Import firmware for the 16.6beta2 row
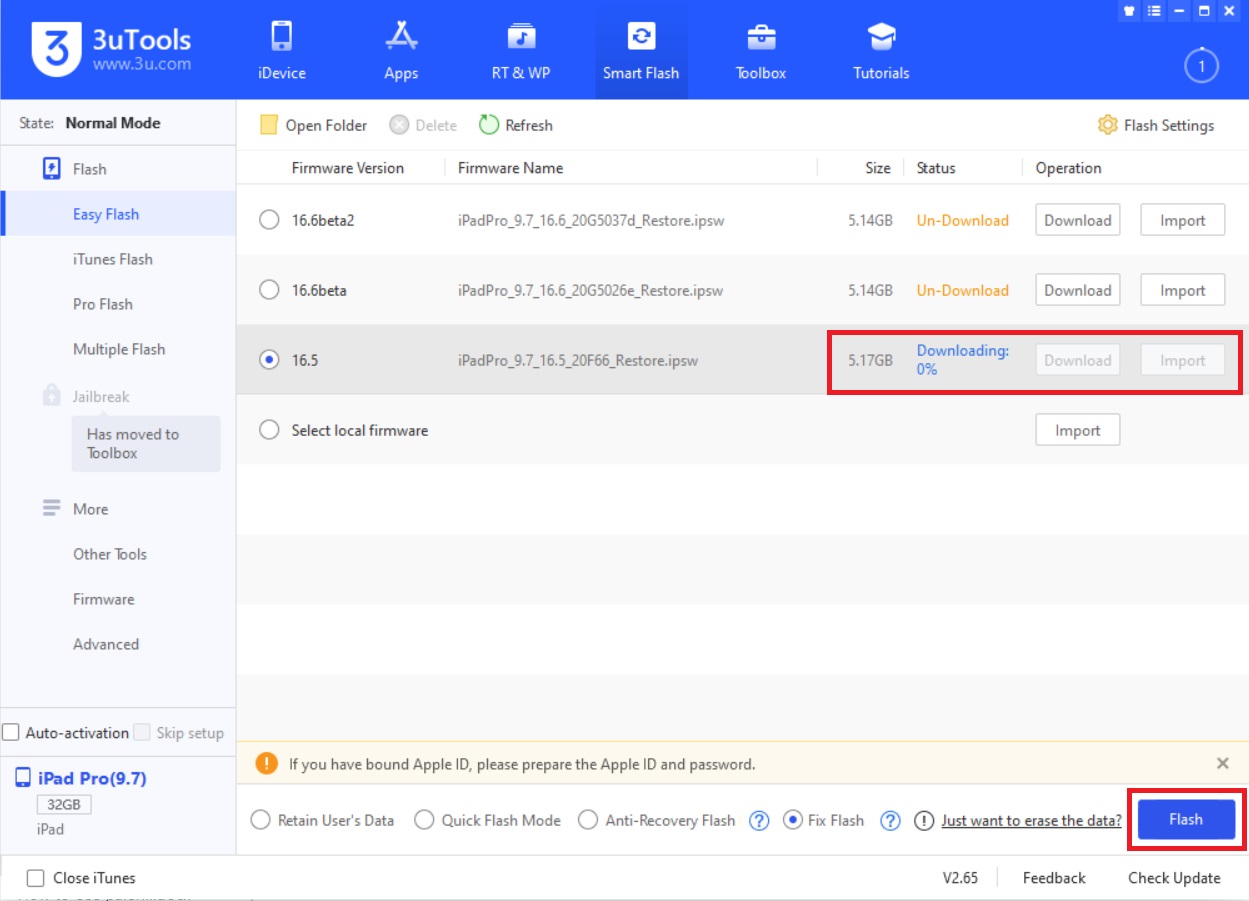Image resolution: width=1249 pixels, height=901 pixels. [x=1183, y=220]
